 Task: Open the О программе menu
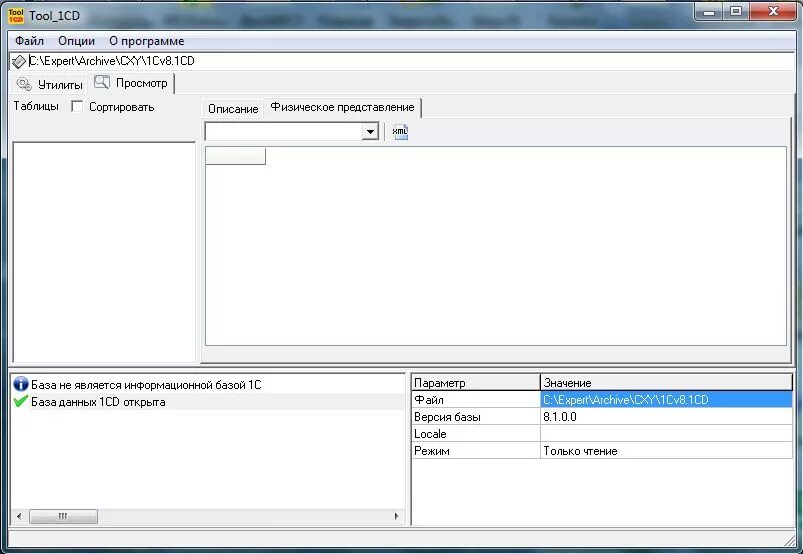click(x=146, y=41)
